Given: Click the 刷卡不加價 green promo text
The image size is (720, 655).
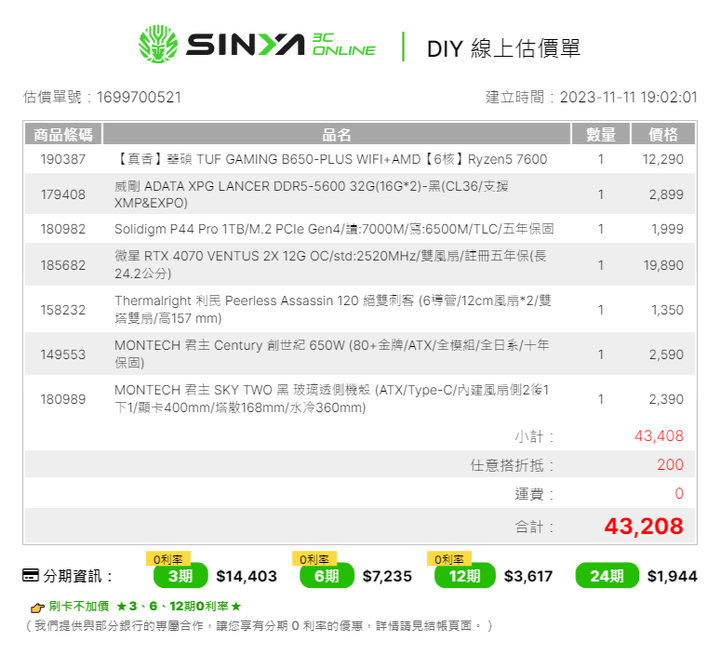Looking at the screenshot, I should pos(145,606).
